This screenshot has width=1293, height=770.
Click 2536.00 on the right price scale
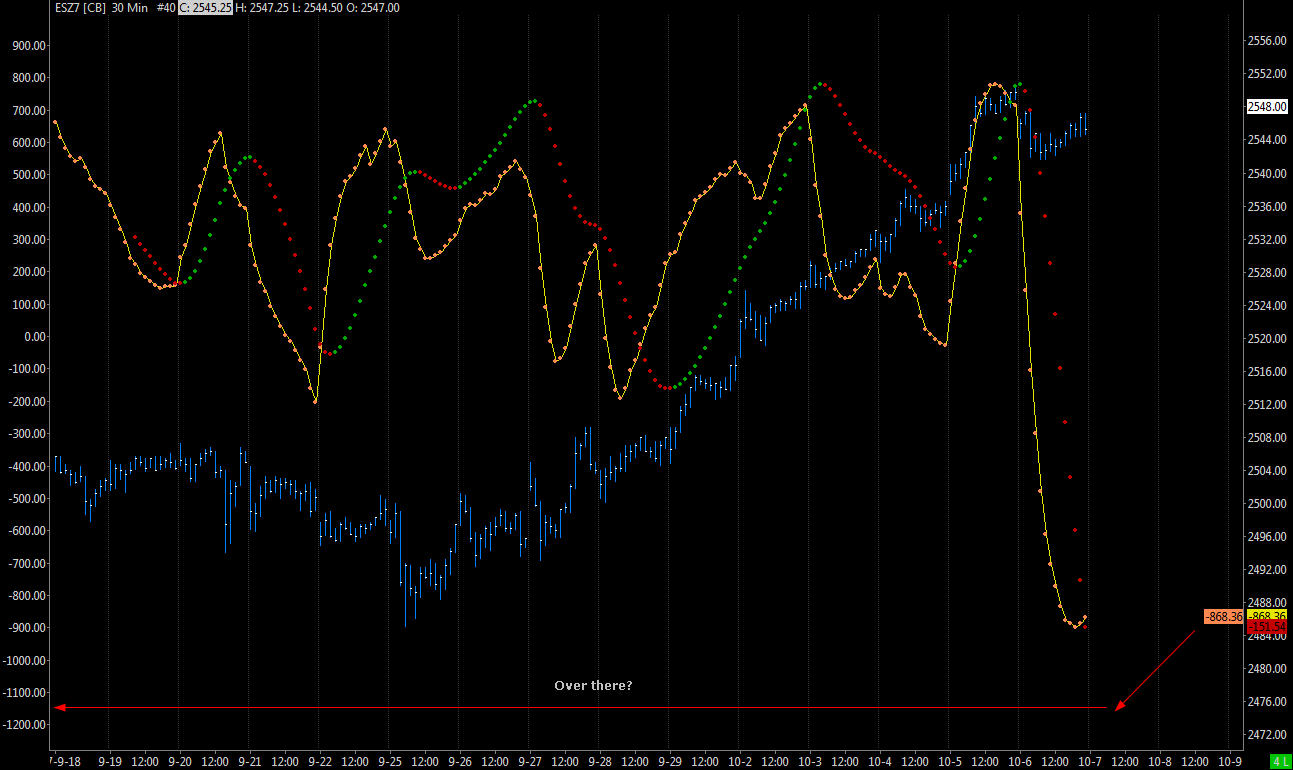coord(1265,206)
